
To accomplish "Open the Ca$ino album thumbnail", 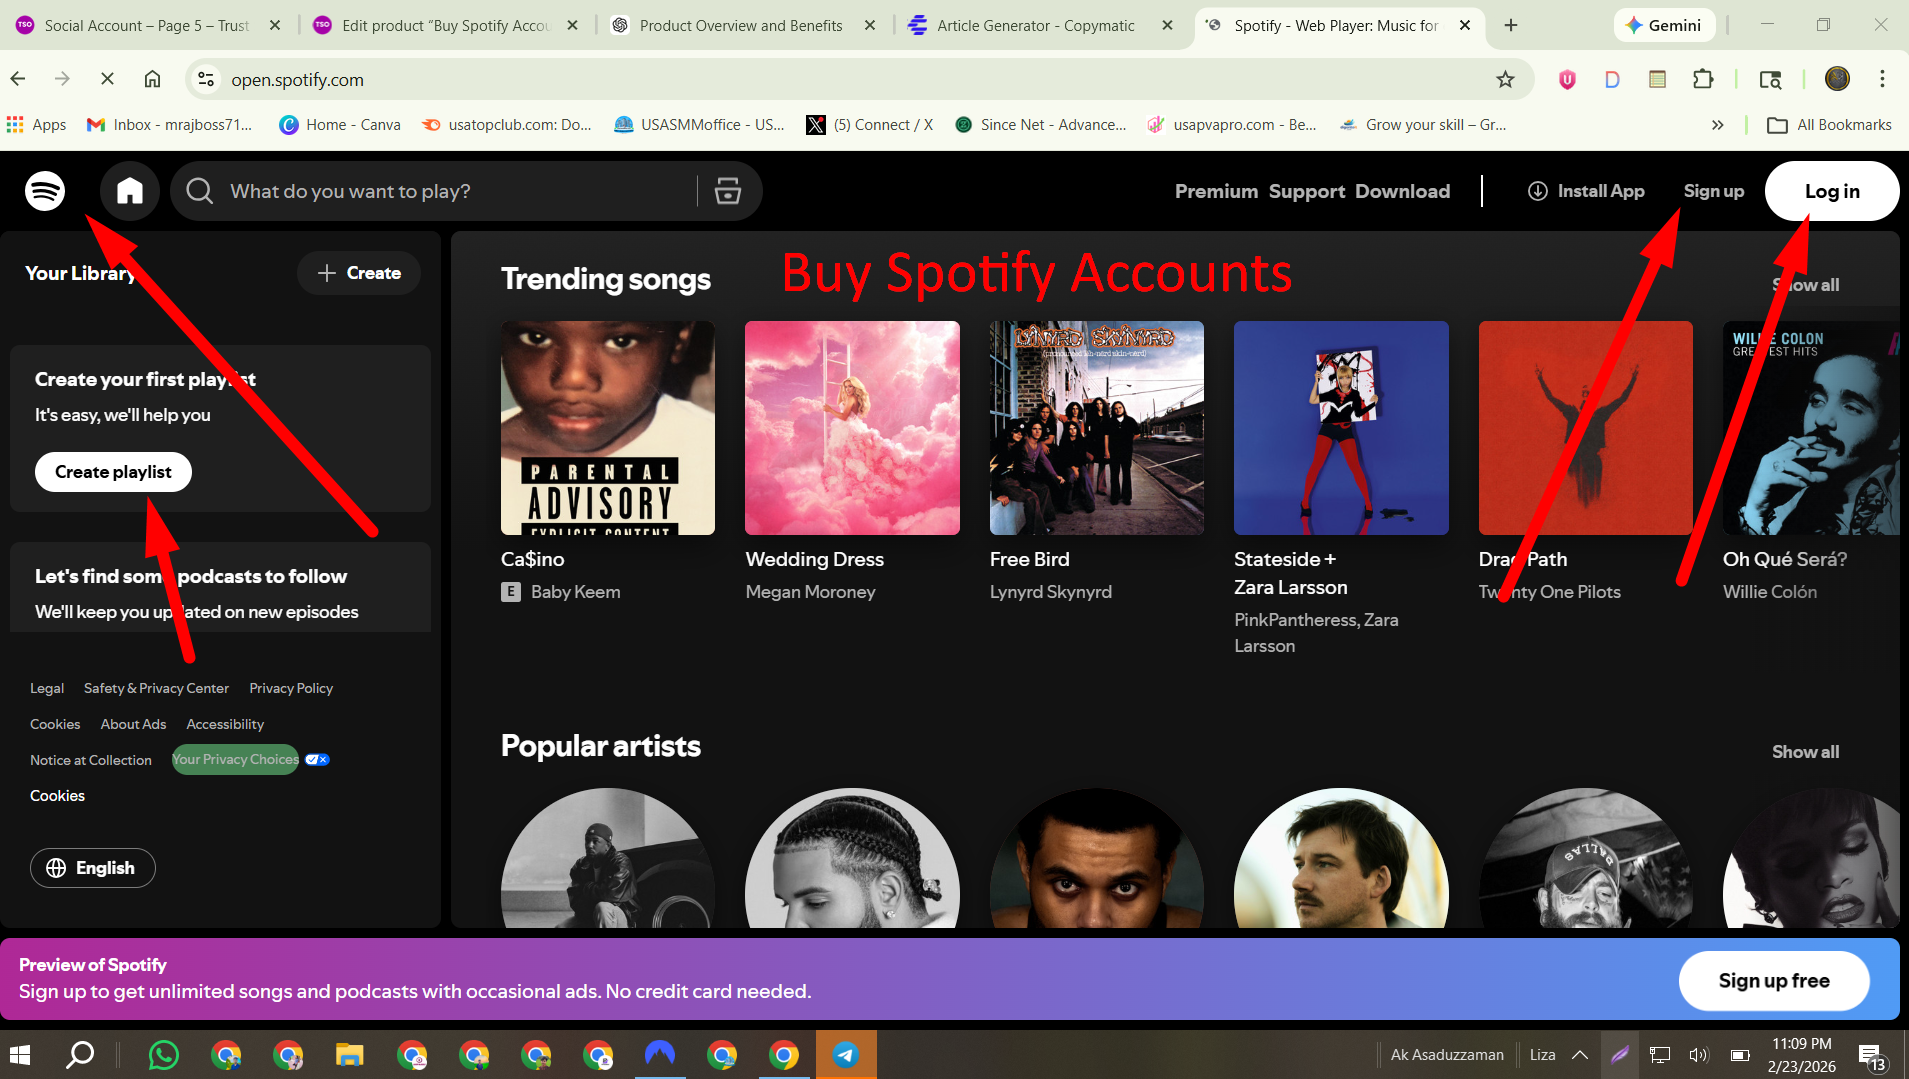I will [x=608, y=428].
